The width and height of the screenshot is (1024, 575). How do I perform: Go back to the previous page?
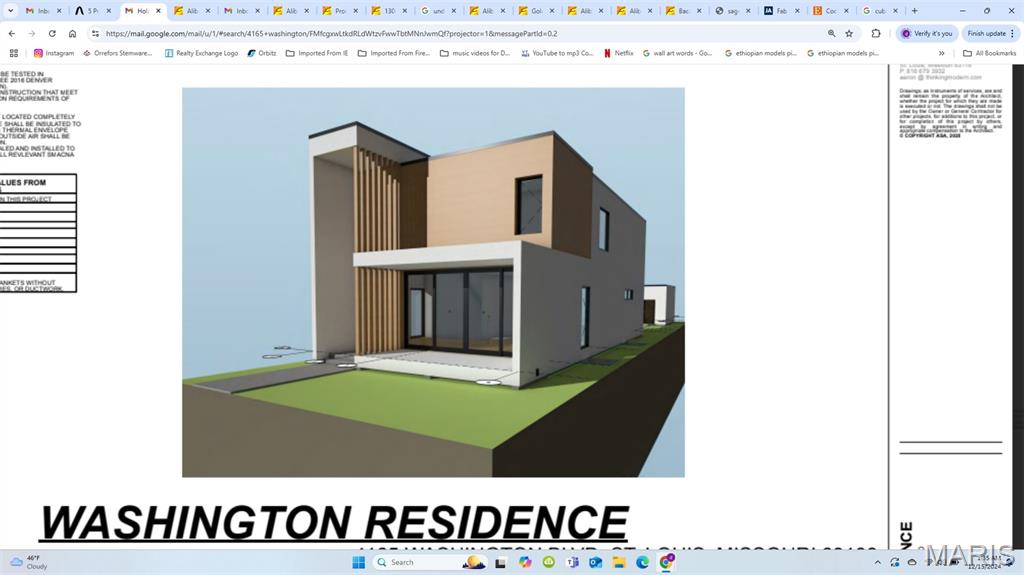12,33
